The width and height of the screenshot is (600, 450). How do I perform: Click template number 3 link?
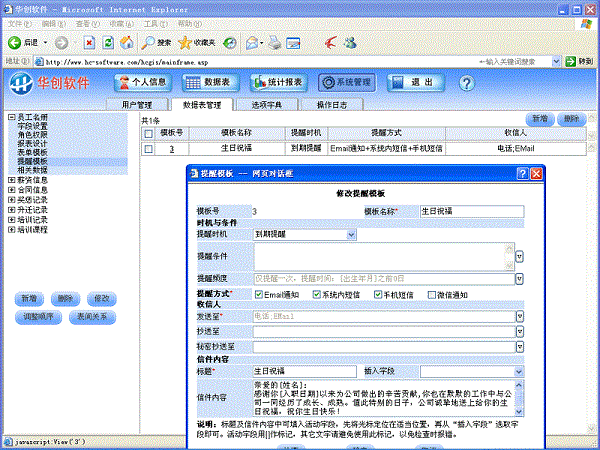tap(171, 149)
